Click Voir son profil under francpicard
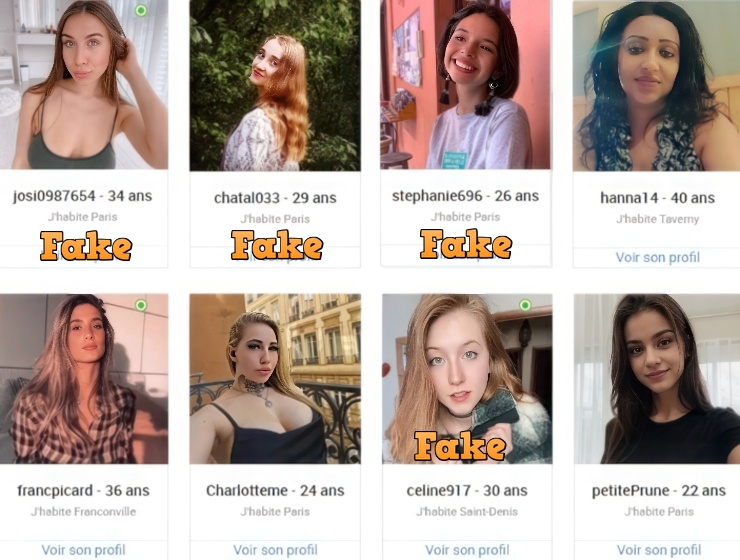The height and width of the screenshot is (560, 740). (84, 550)
